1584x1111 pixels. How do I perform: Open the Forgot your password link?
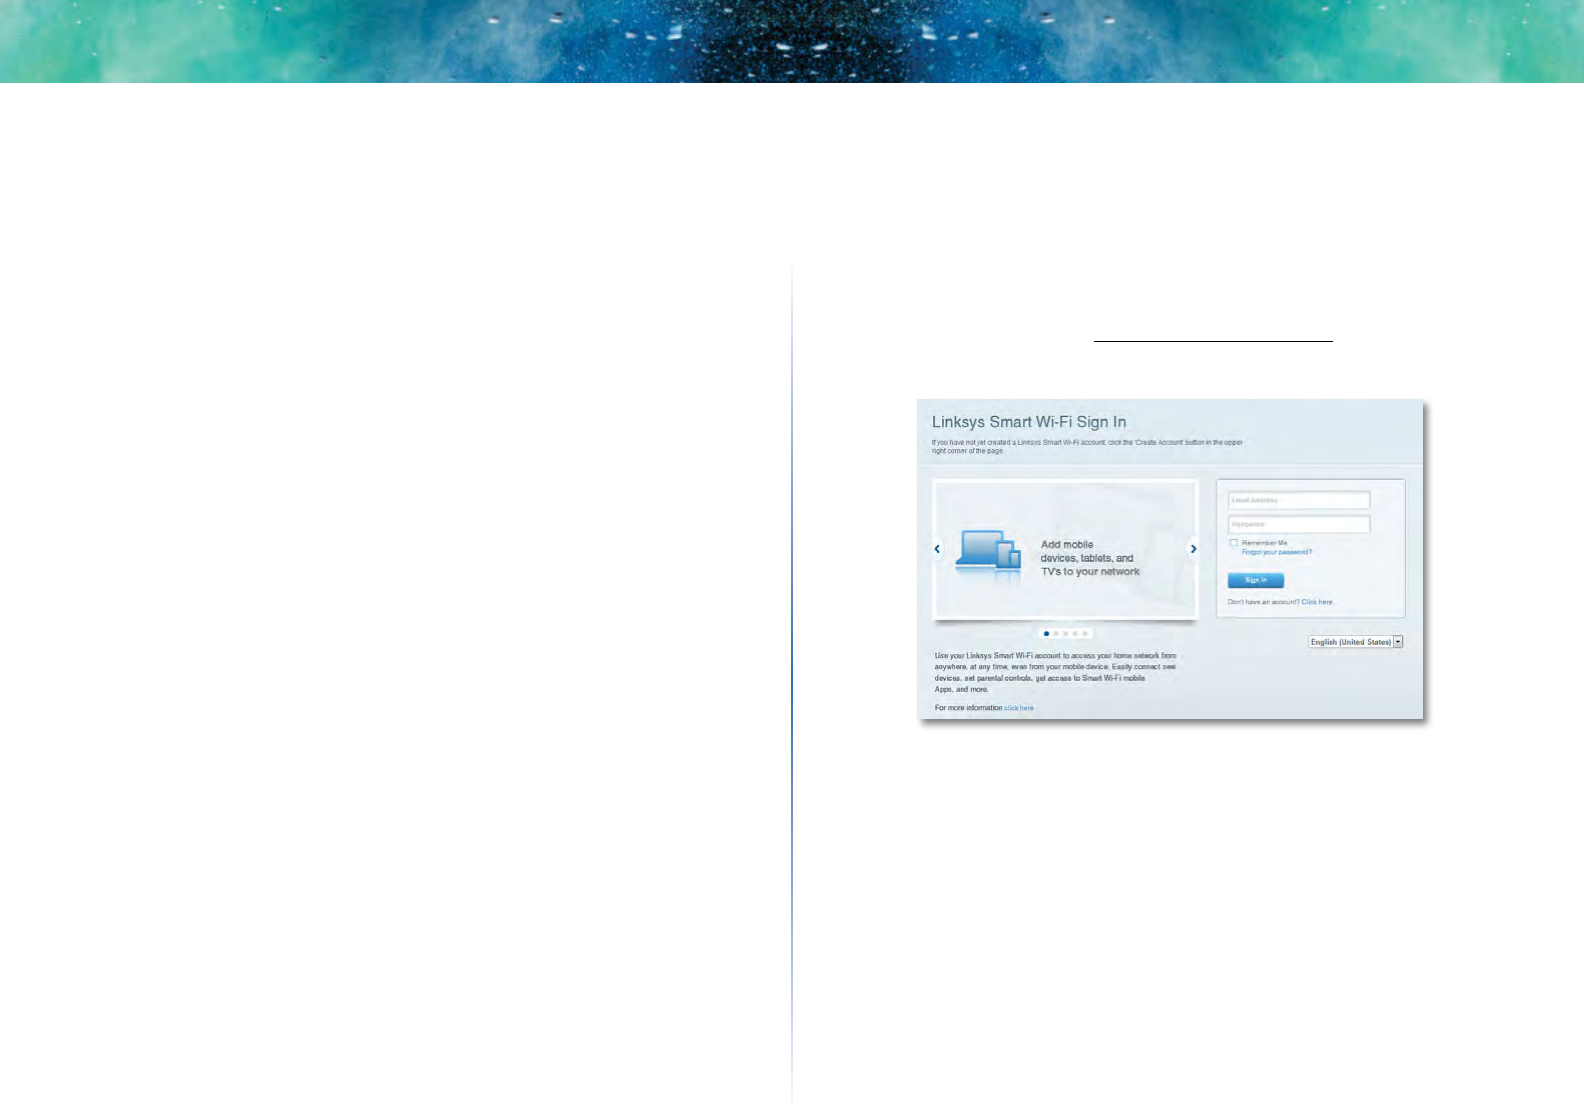click(1277, 552)
